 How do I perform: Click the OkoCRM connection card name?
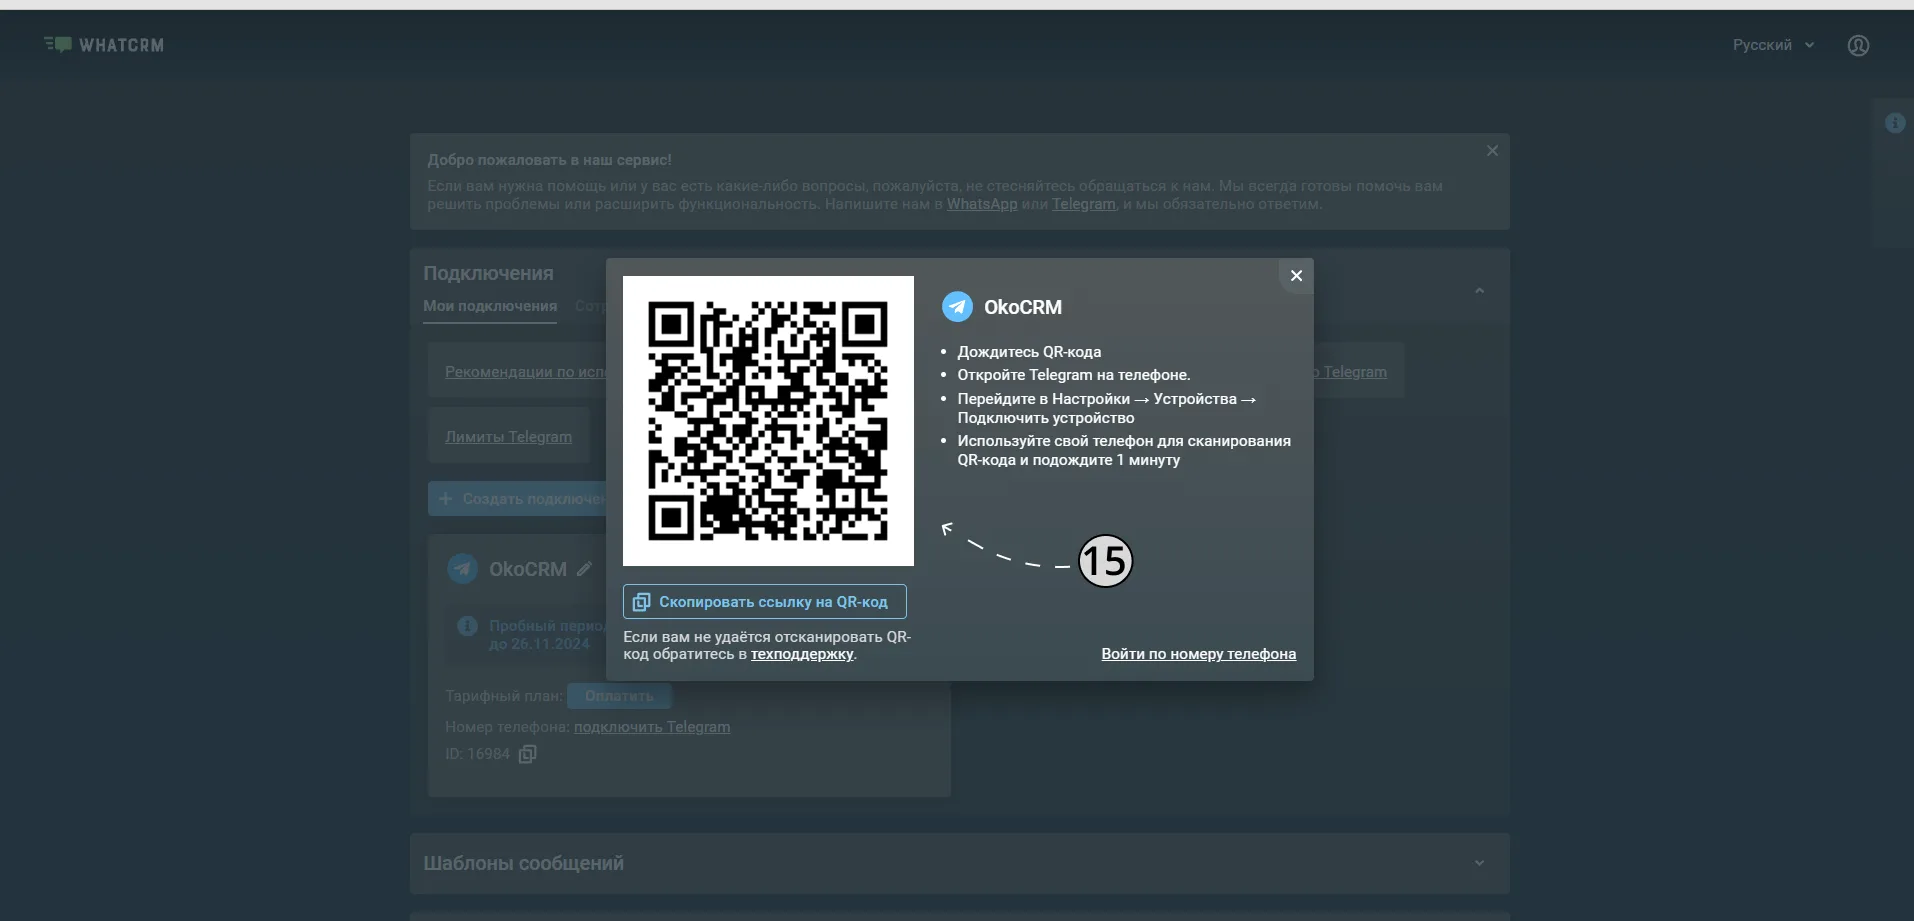pos(528,569)
